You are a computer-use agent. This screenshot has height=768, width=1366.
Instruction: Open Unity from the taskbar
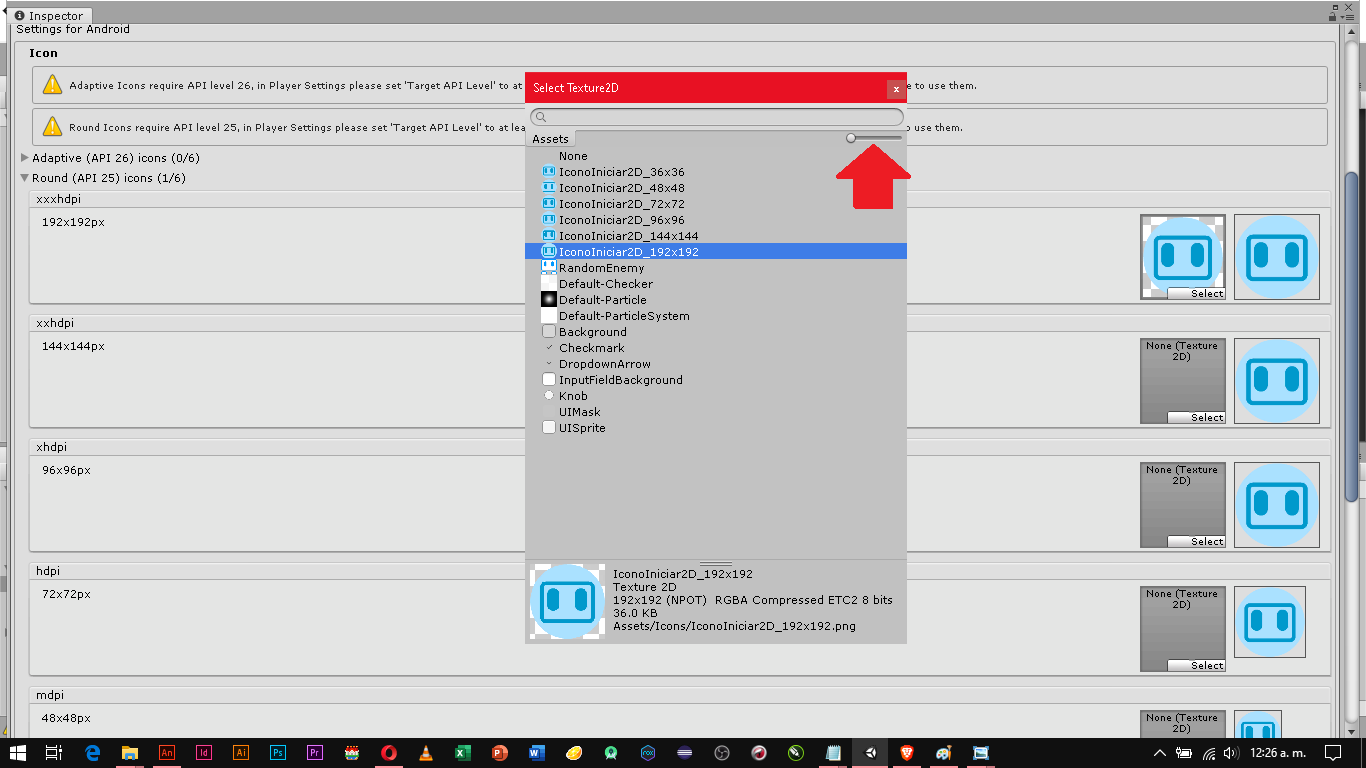pyautogui.click(x=869, y=753)
